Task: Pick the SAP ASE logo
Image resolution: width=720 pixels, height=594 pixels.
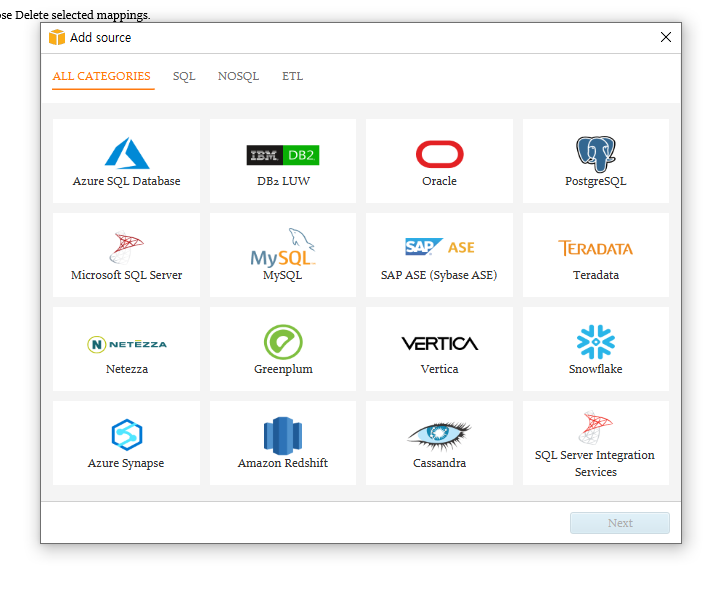Action: click(439, 247)
